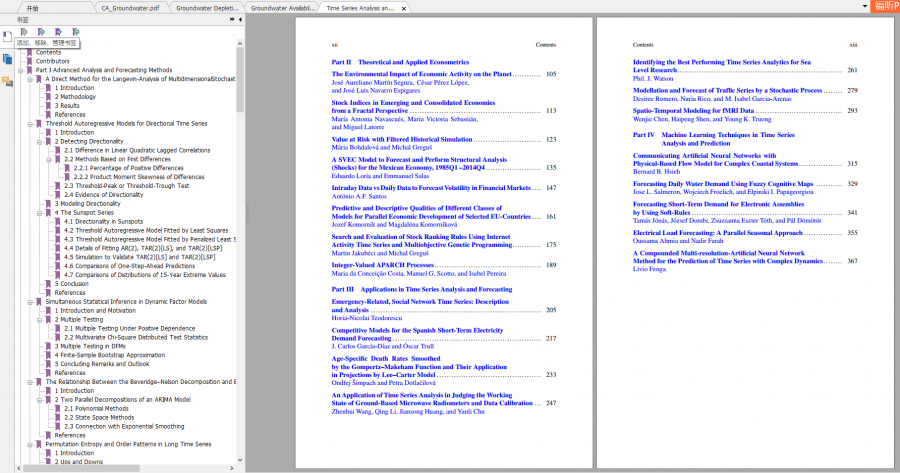The height and width of the screenshot is (473, 900).
Task: Open bookmark 2.4 Evidence of Directionality
Action: [104, 195]
